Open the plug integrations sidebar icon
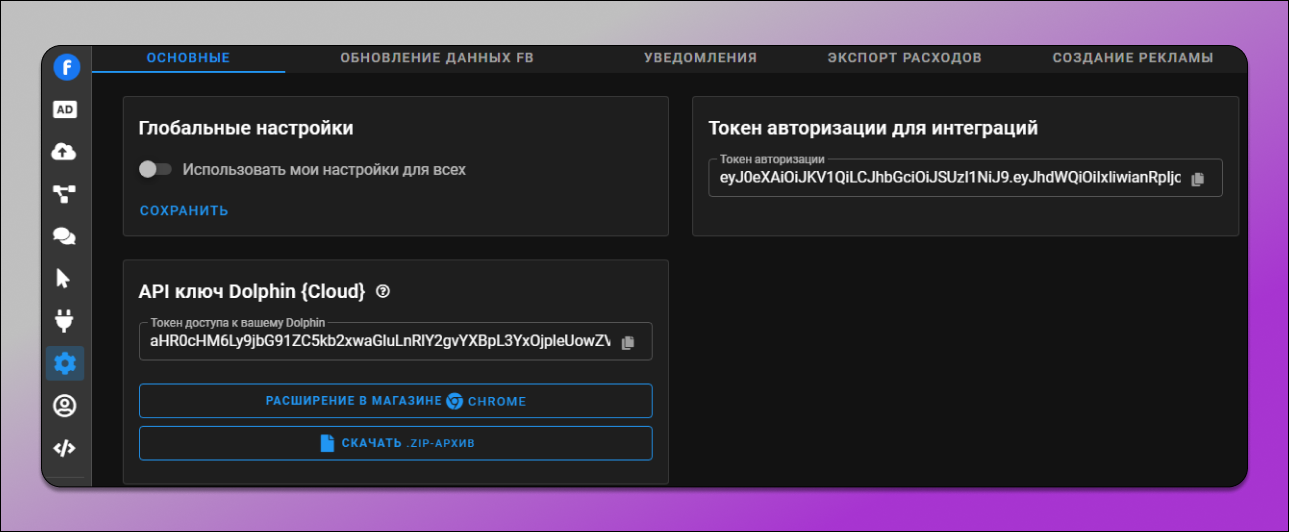The height and width of the screenshot is (532, 1289). 65,320
